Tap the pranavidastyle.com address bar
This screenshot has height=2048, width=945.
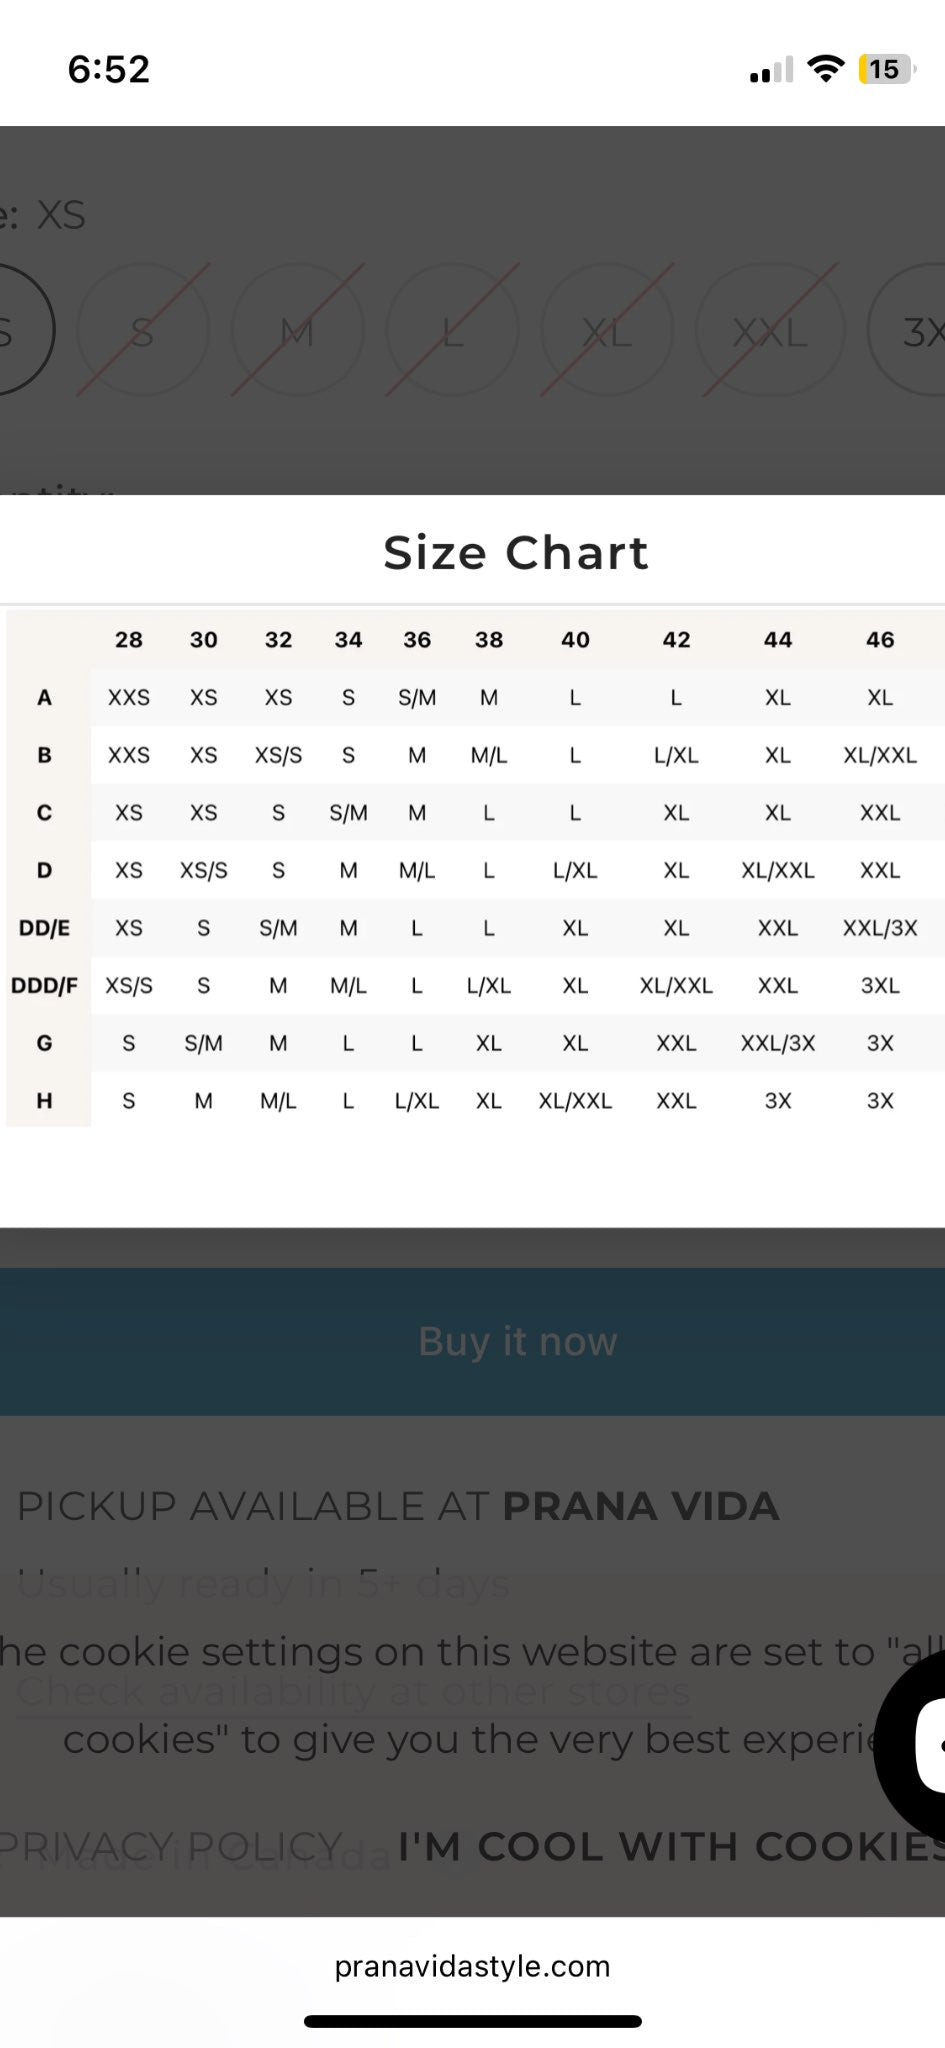(472, 1966)
